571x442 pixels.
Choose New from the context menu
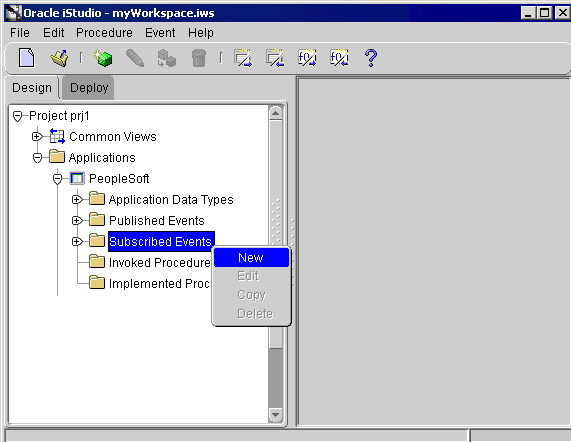pyautogui.click(x=251, y=258)
